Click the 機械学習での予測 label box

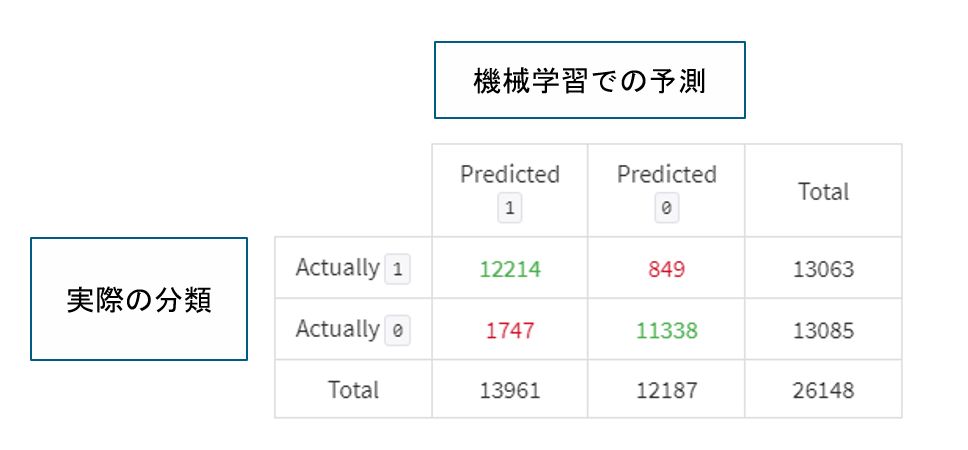(x=590, y=80)
